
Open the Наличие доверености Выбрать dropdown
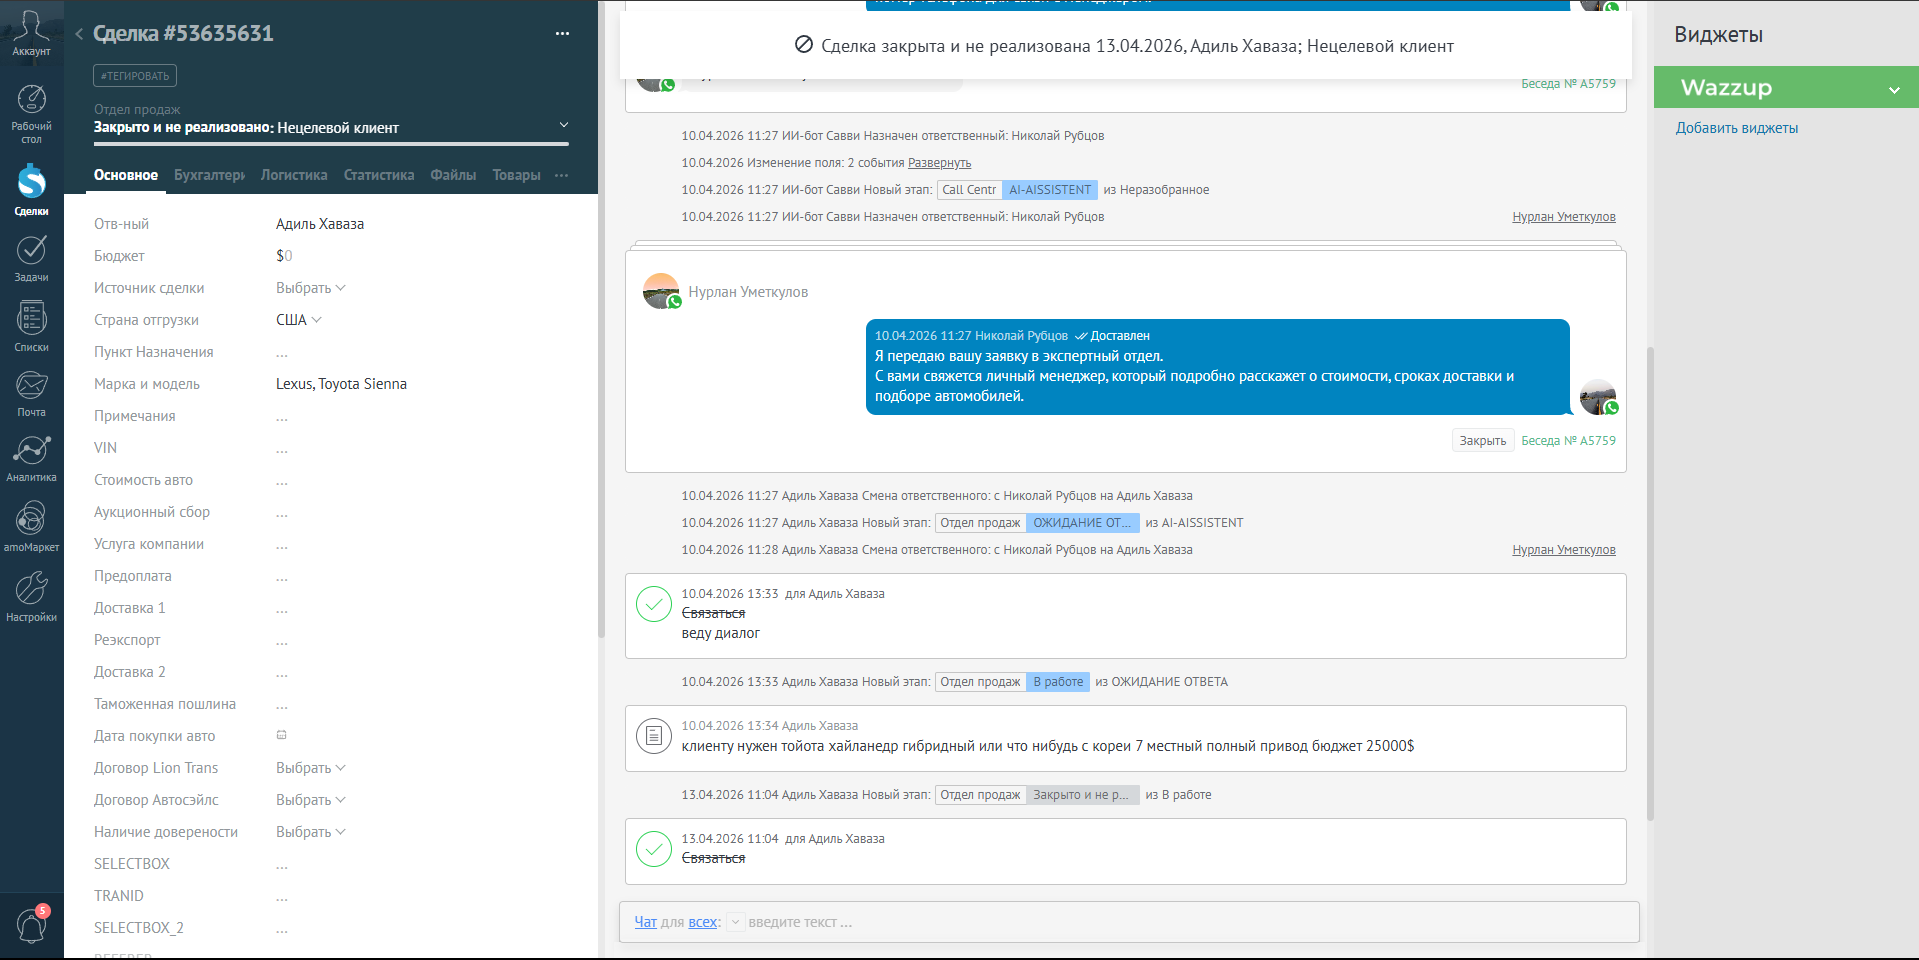(x=310, y=832)
